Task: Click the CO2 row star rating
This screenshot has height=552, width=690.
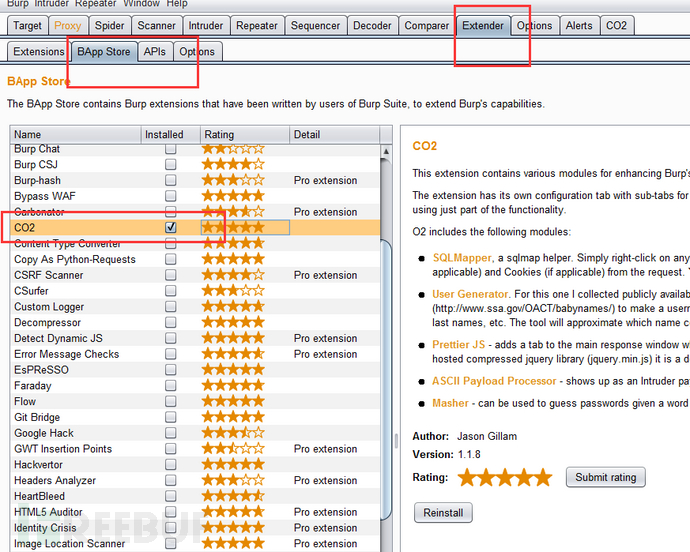Action: [233, 227]
